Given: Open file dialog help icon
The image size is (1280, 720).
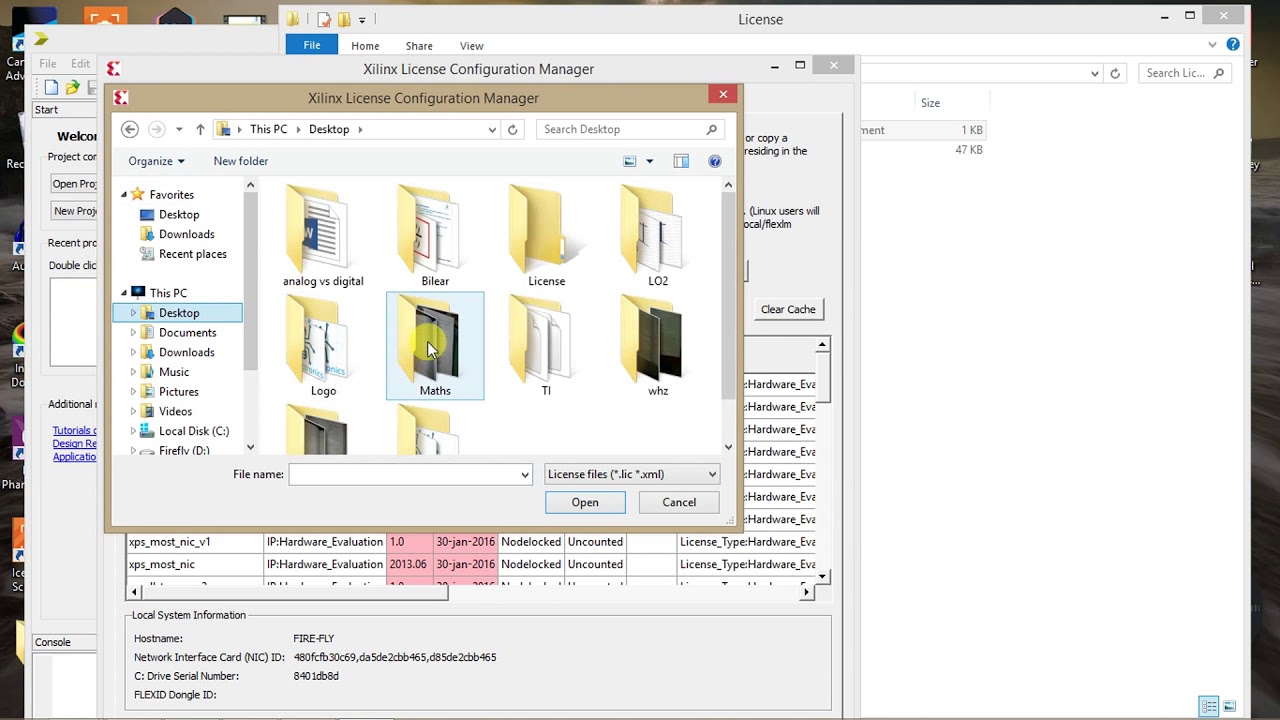Looking at the screenshot, I should point(714,161).
